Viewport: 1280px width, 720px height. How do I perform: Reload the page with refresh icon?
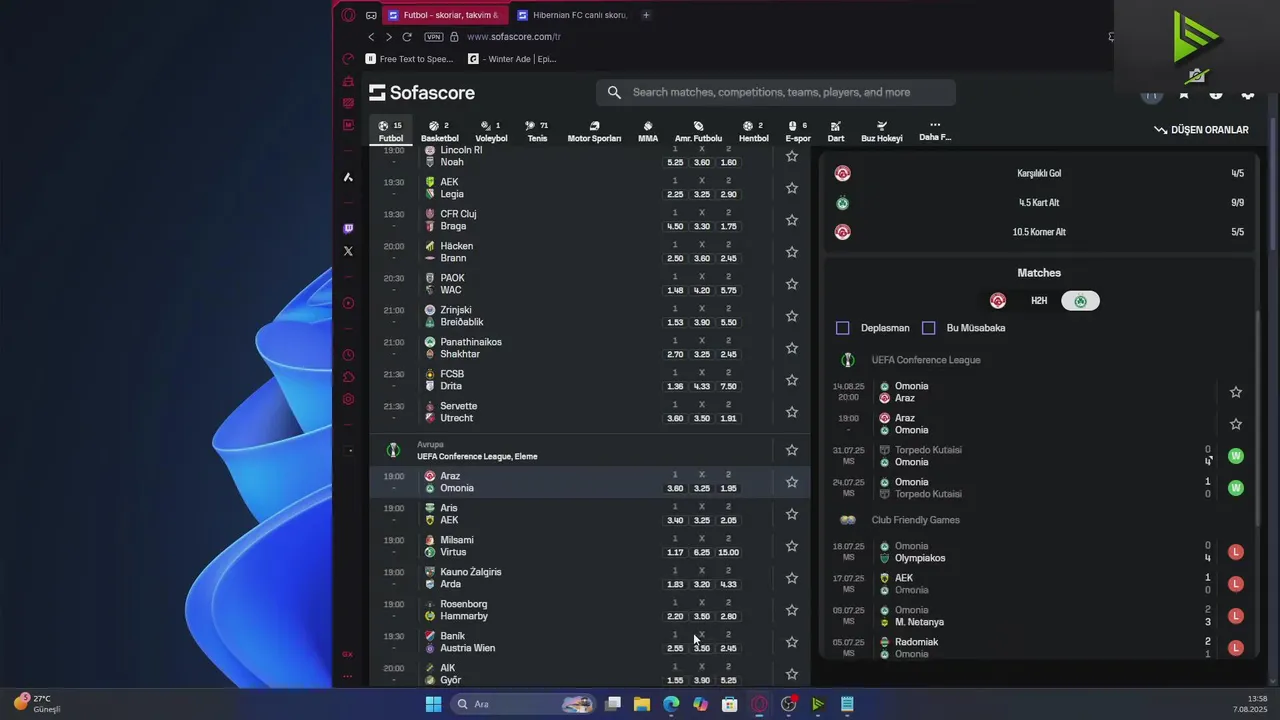(407, 37)
